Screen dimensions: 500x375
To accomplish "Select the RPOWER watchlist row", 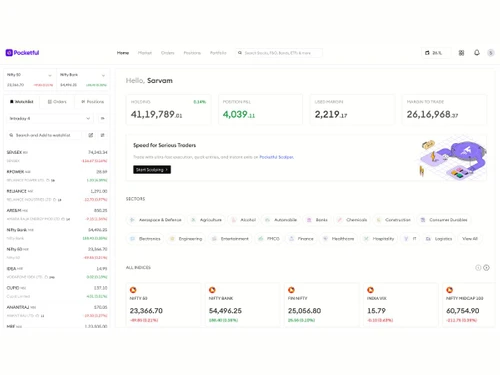I will (x=57, y=176).
